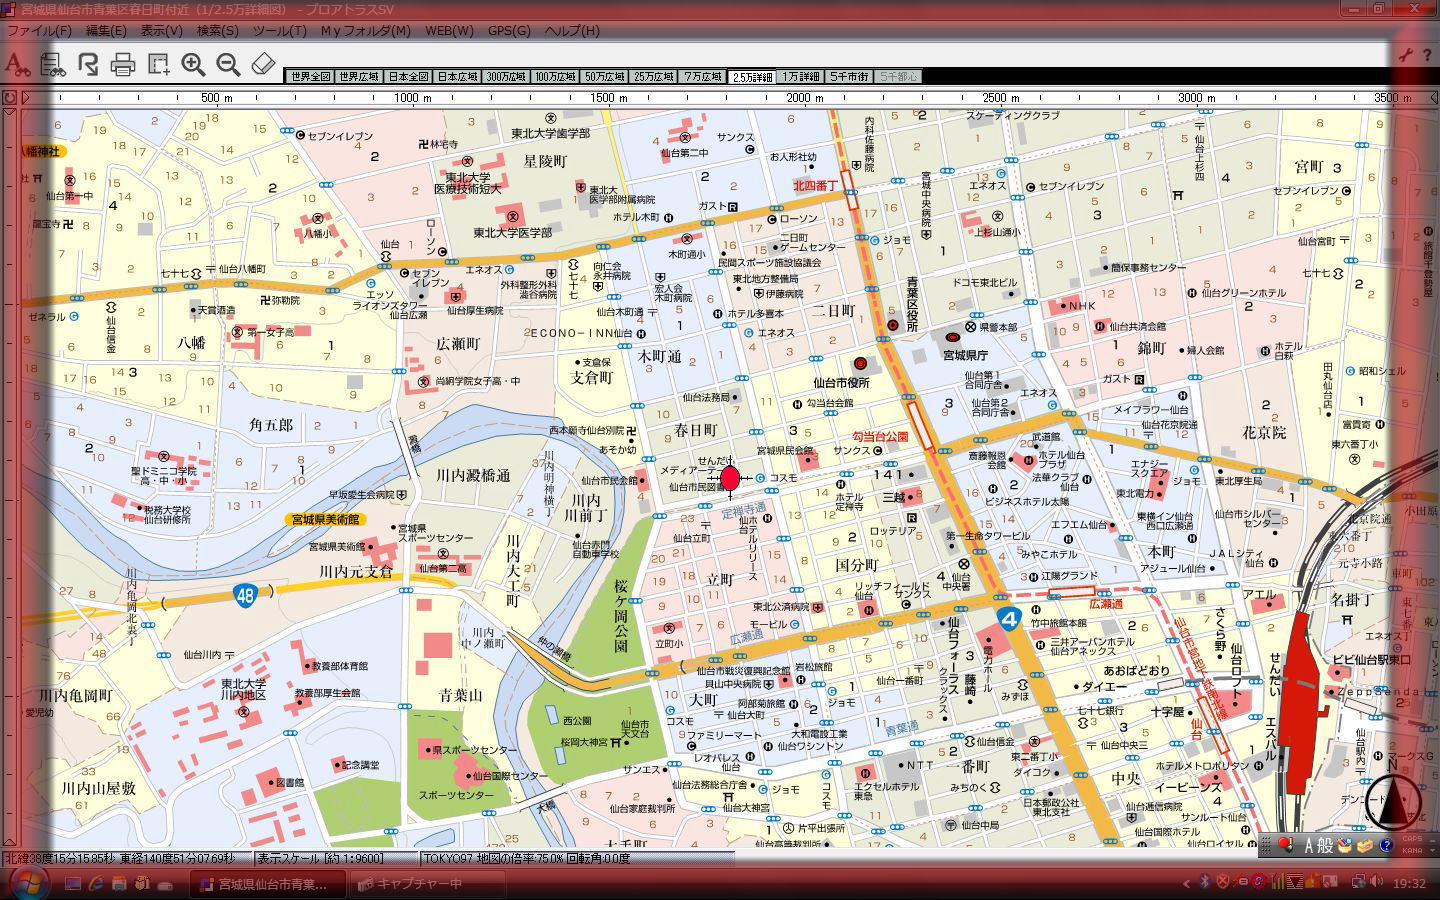Screen dimensions: 1440x900
Task: Switch to 5千市街 map scale
Action: click(x=850, y=77)
